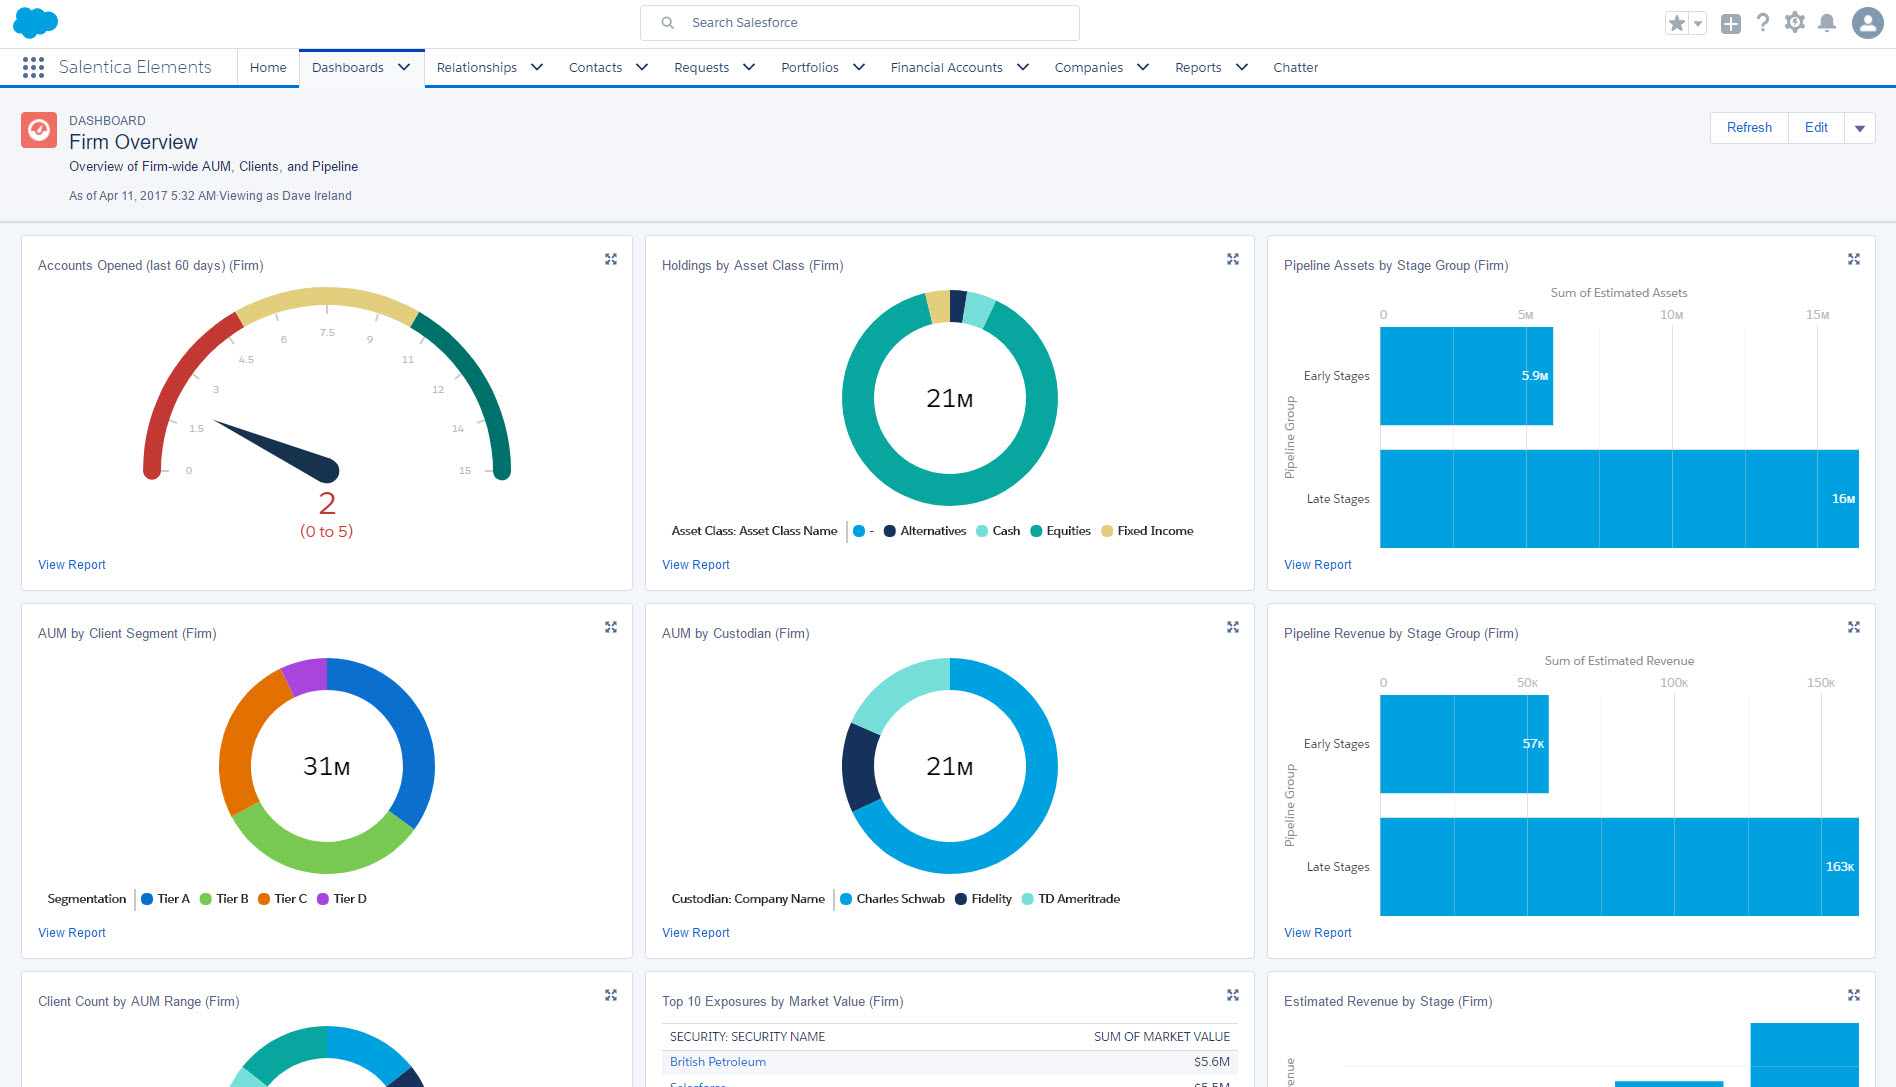This screenshot has width=1896, height=1087.
Task: Open dropdown arrow next to Edit button
Action: 1860,128
